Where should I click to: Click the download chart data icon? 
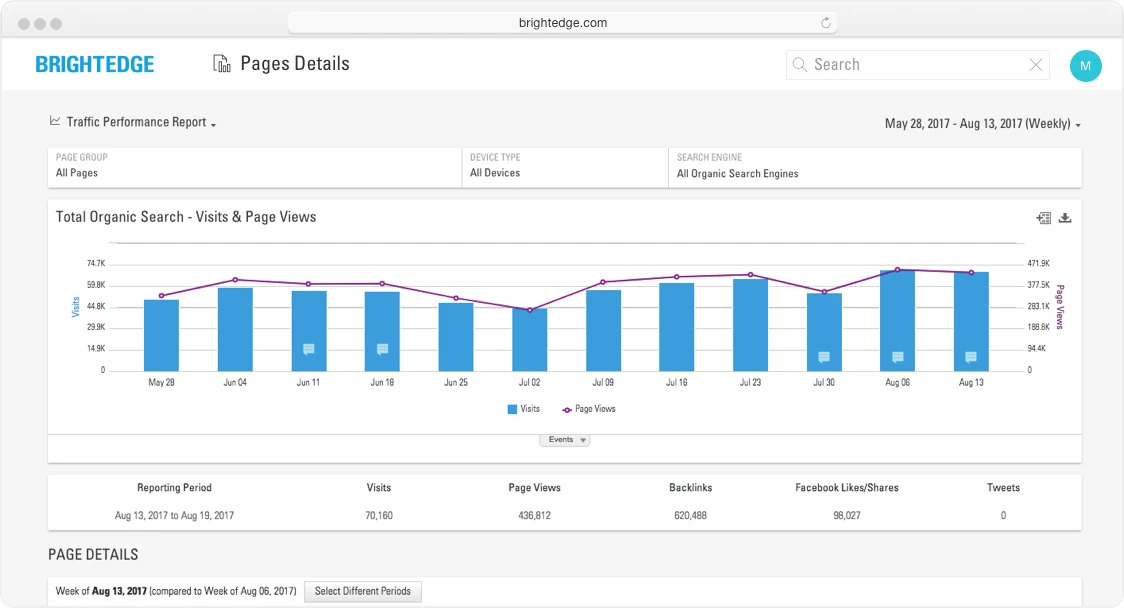click(x=1065, y=217)
